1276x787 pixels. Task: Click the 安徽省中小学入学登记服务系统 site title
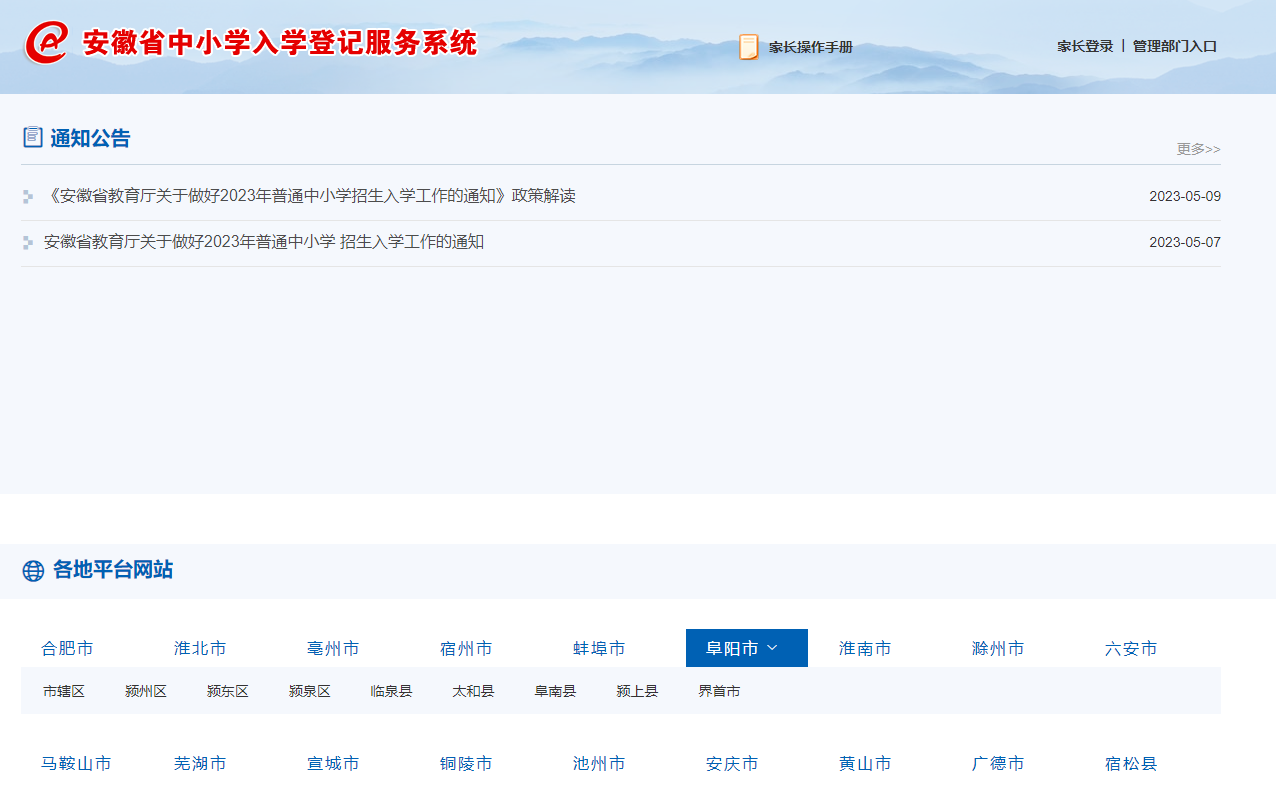click(x=280, y=43)
